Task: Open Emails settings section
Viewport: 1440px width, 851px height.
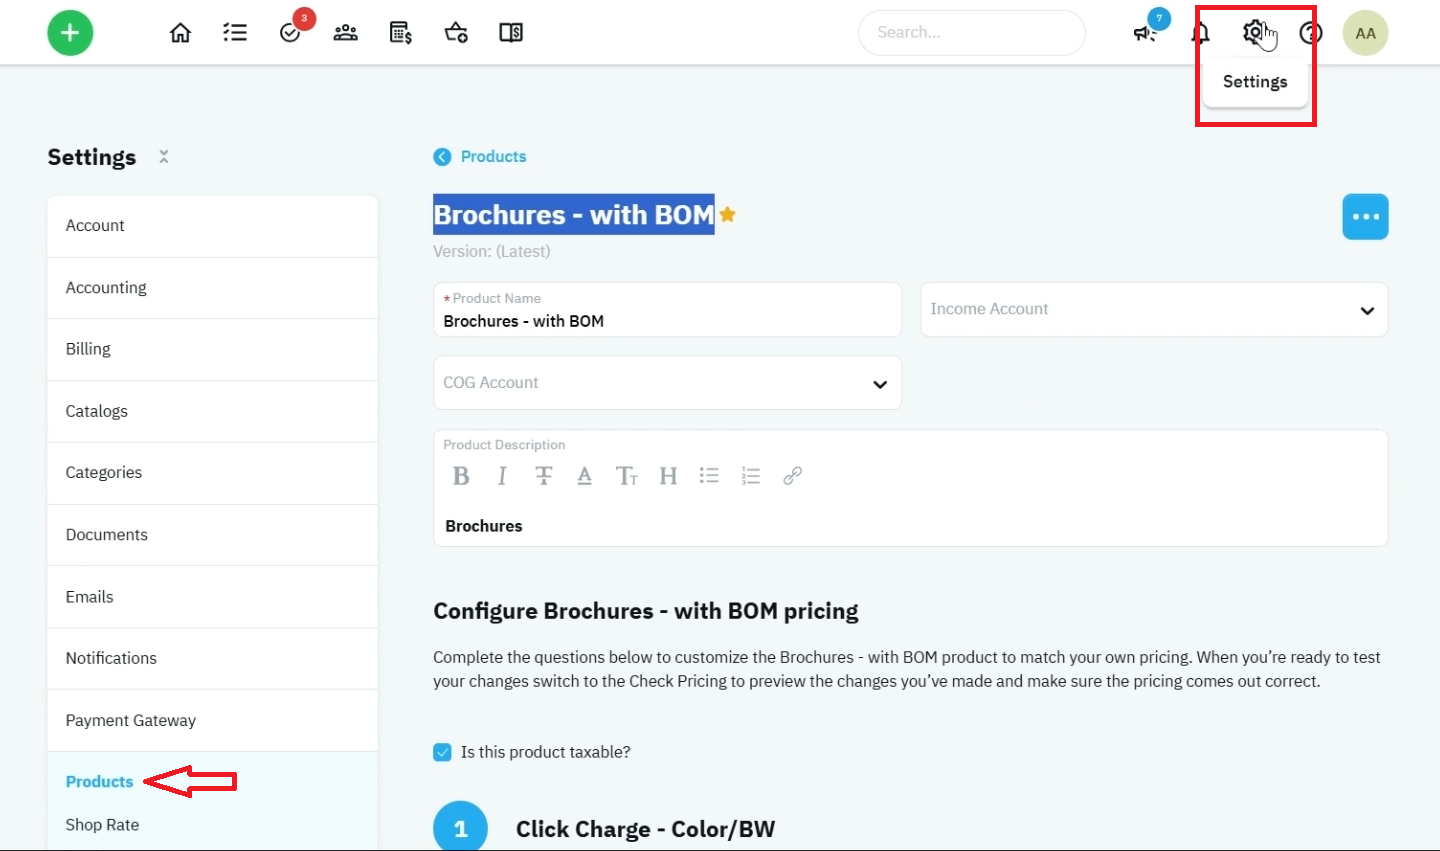Action: click(212, 597)
